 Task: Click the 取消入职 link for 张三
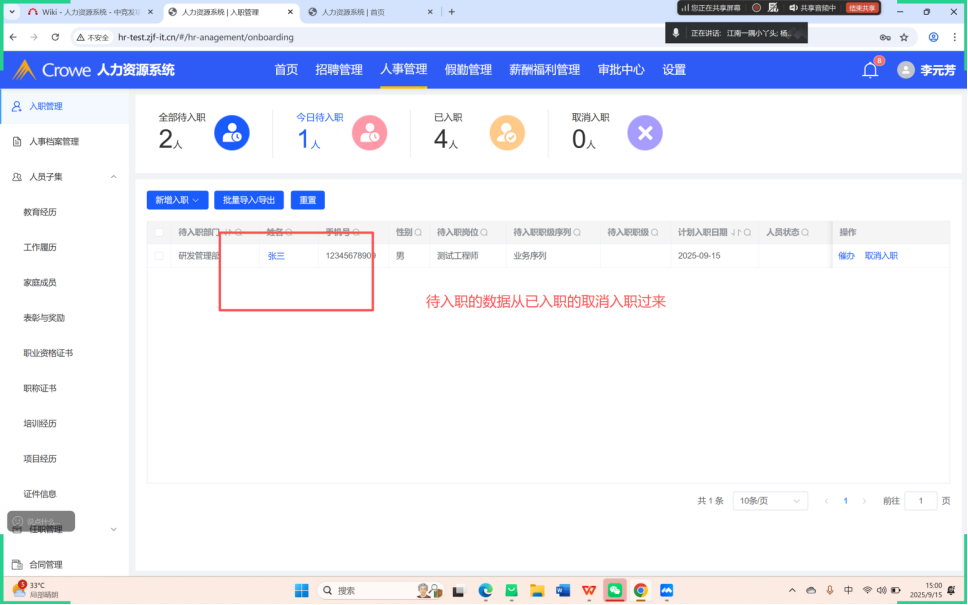[x=881, y=256]
